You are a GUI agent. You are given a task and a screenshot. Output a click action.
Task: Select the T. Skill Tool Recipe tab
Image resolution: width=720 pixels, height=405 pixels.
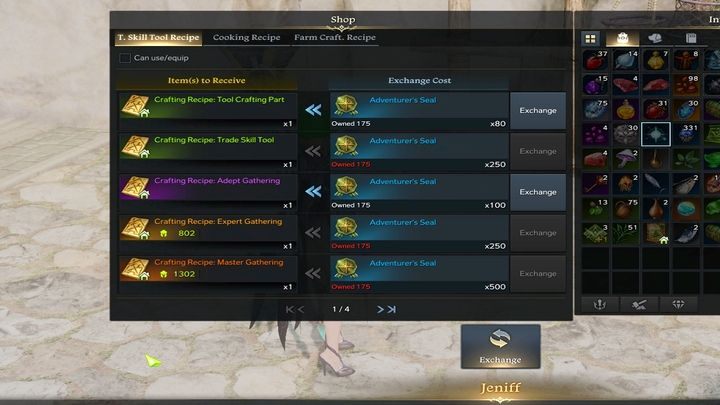(158, 38)
